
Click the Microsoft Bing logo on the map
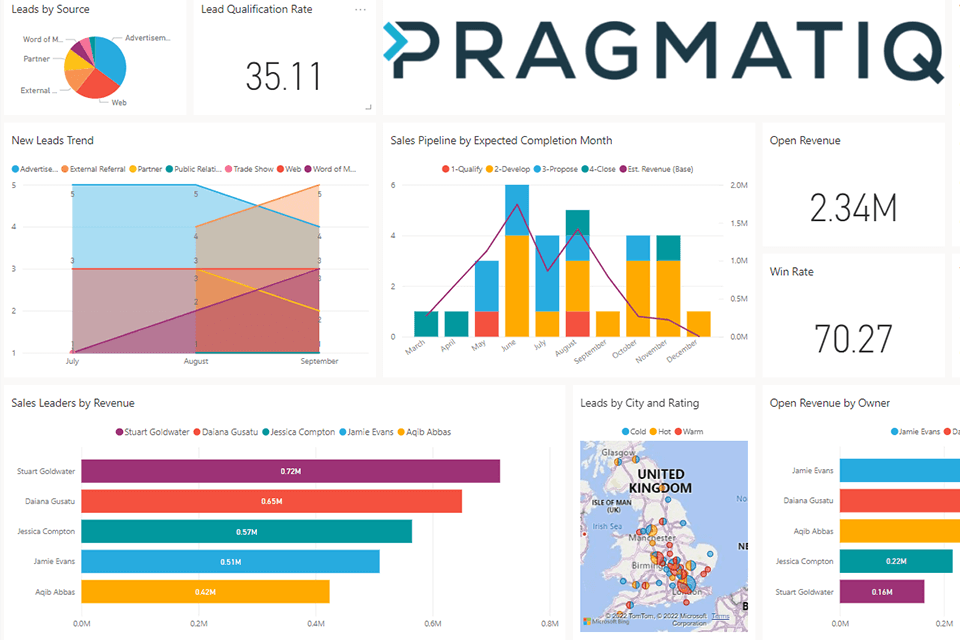(x=586, y=622)
